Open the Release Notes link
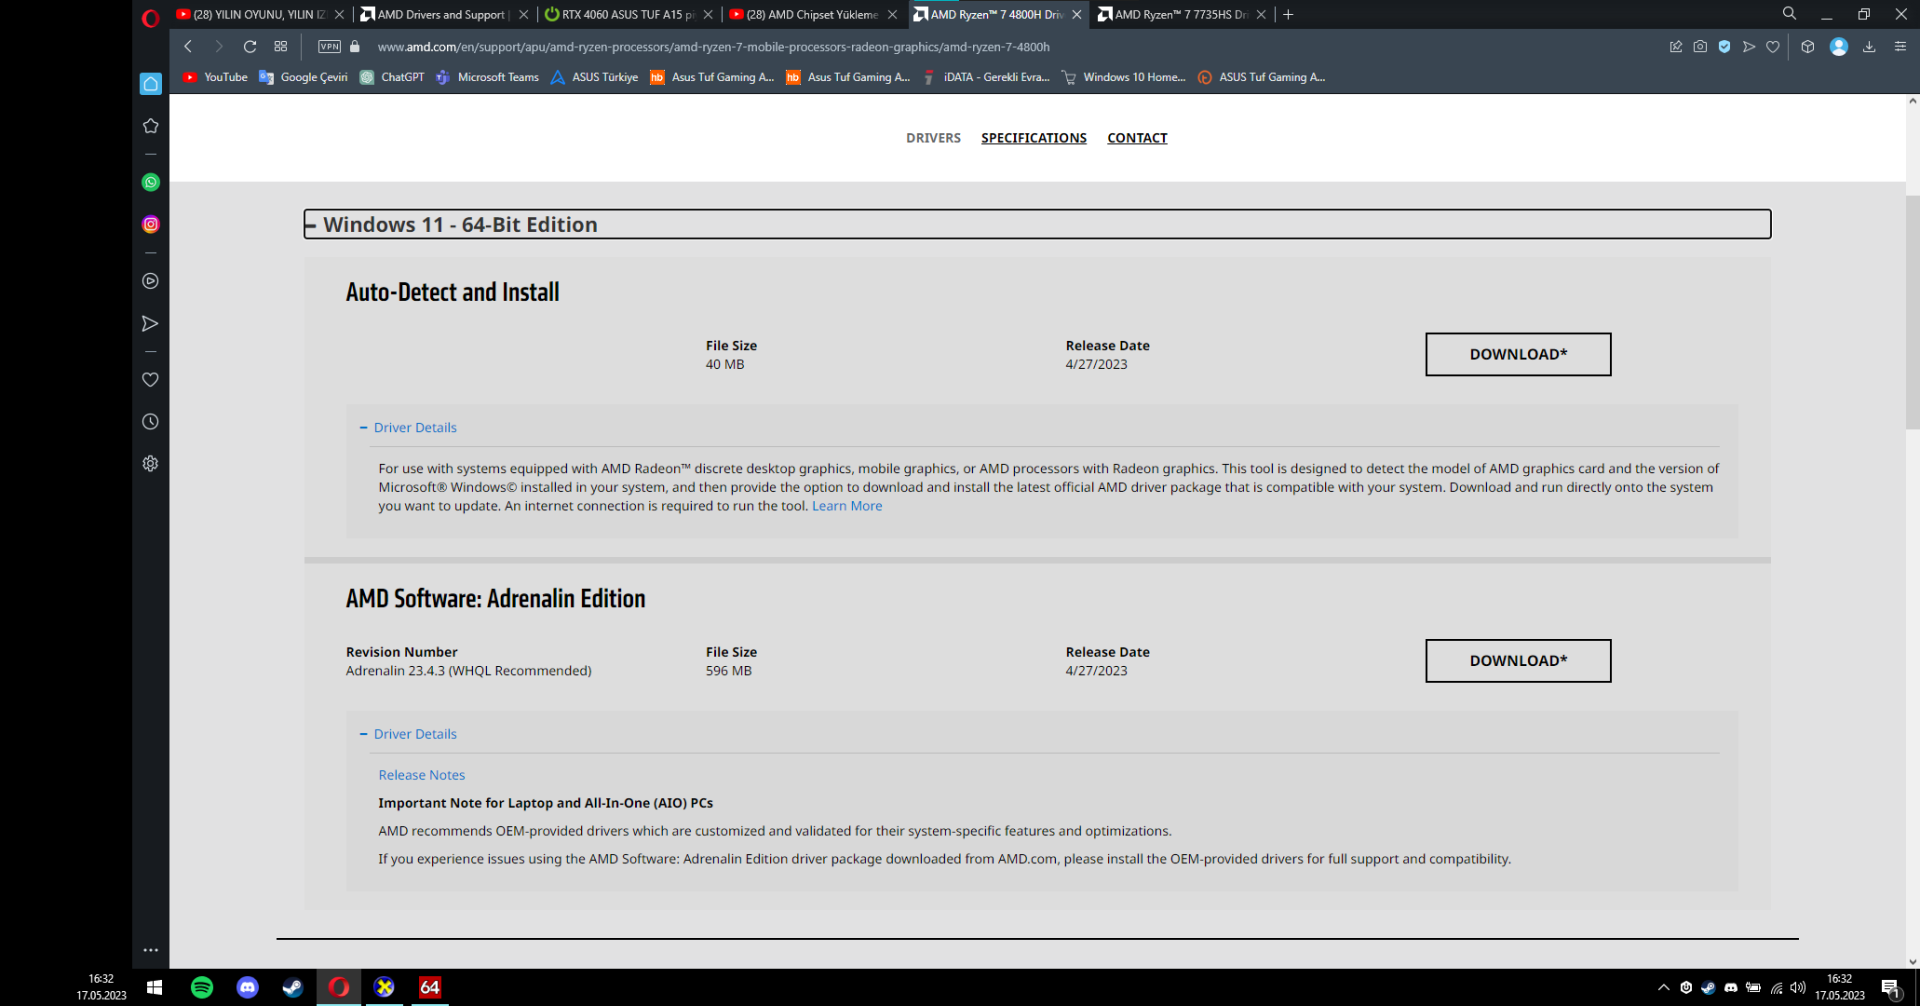This screenshot has width=1920, height=1006. (422, 775)
